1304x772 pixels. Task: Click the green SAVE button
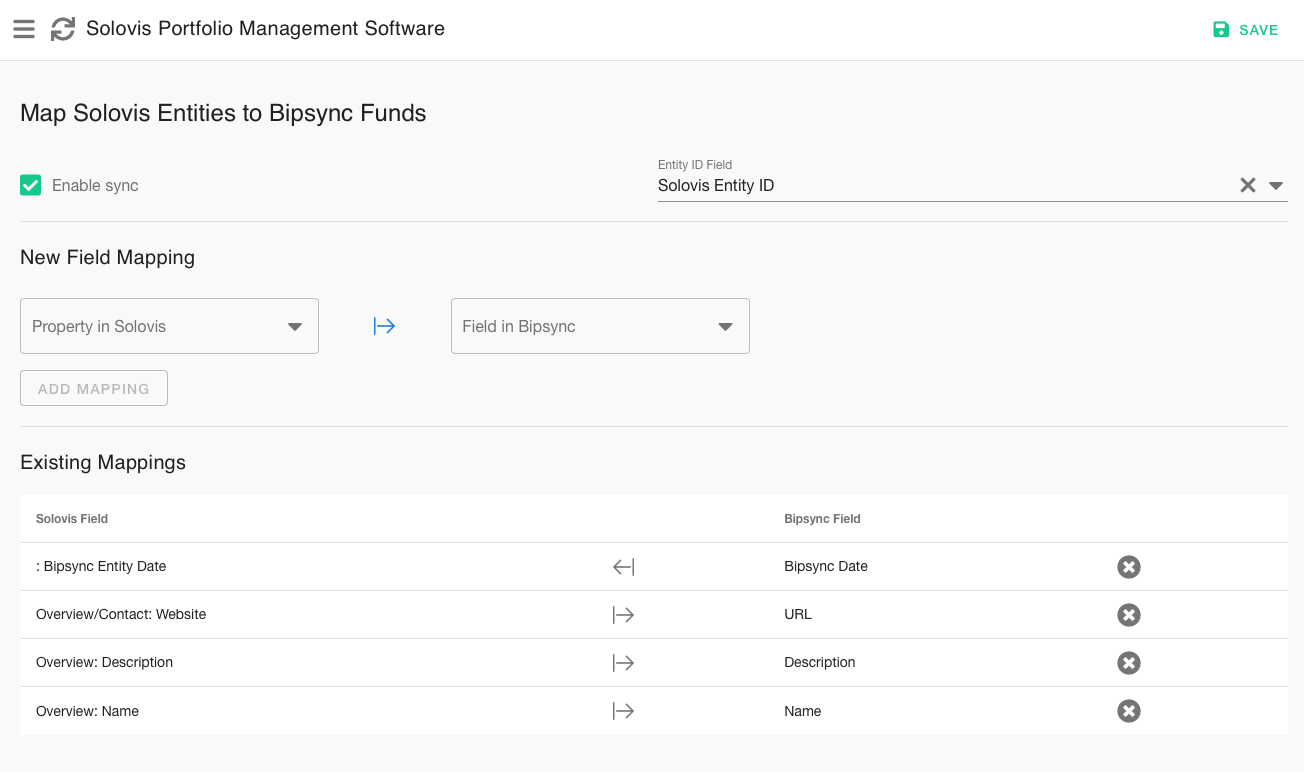[1245, 30]
